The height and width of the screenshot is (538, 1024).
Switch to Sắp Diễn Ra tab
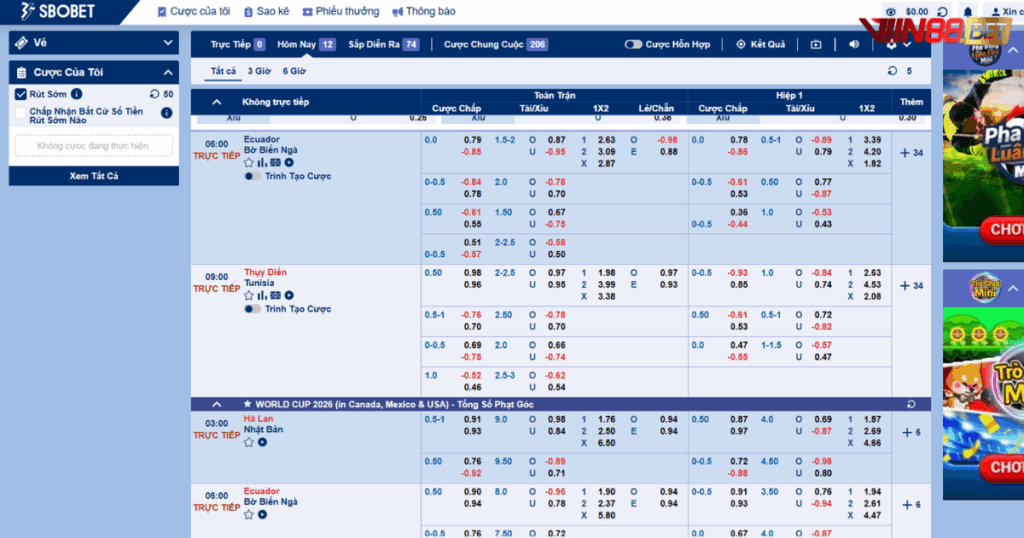click(383, 44)
